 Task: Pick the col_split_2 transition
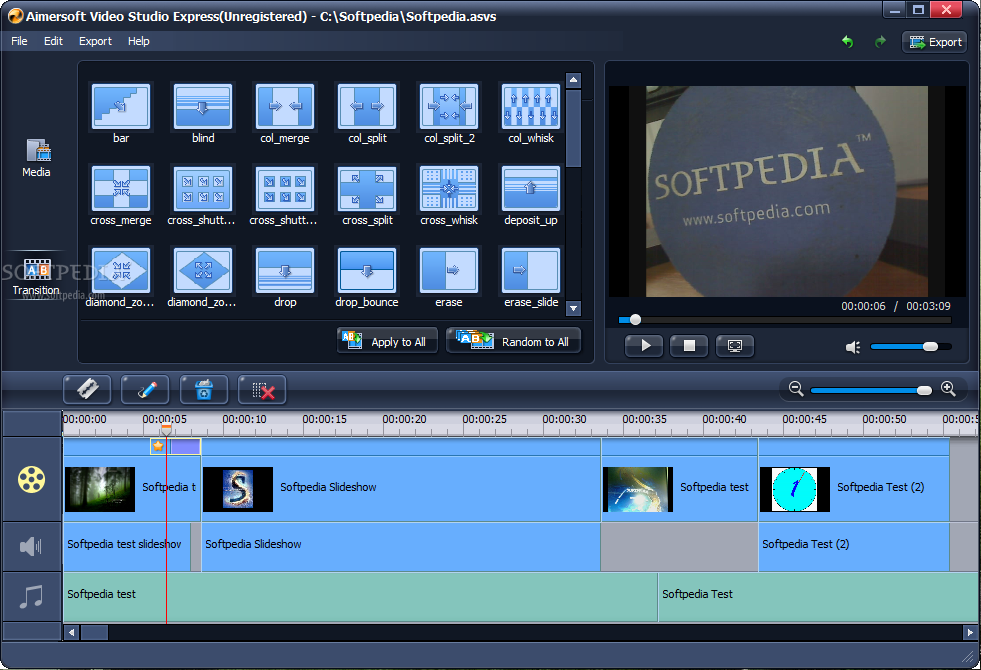[x=449, y=106]
